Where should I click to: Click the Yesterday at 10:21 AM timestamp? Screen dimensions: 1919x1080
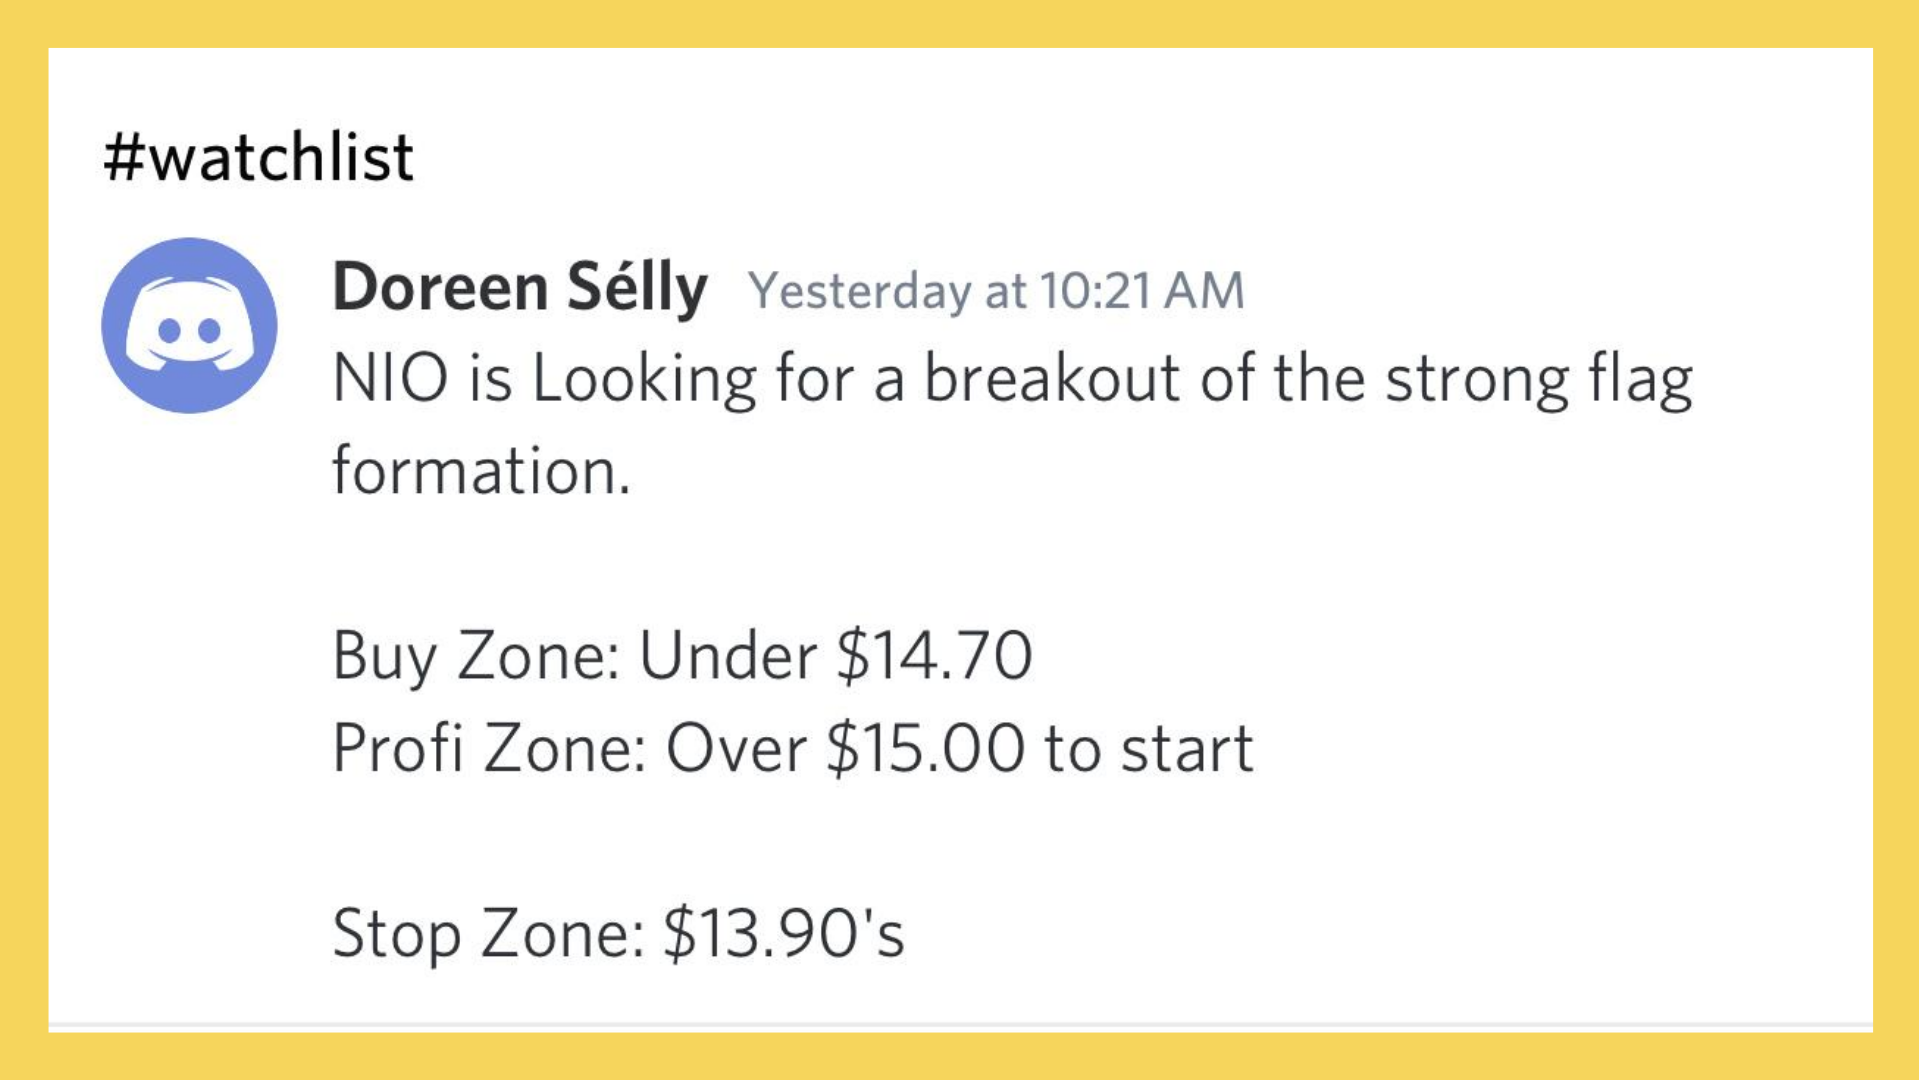(996, 291)
